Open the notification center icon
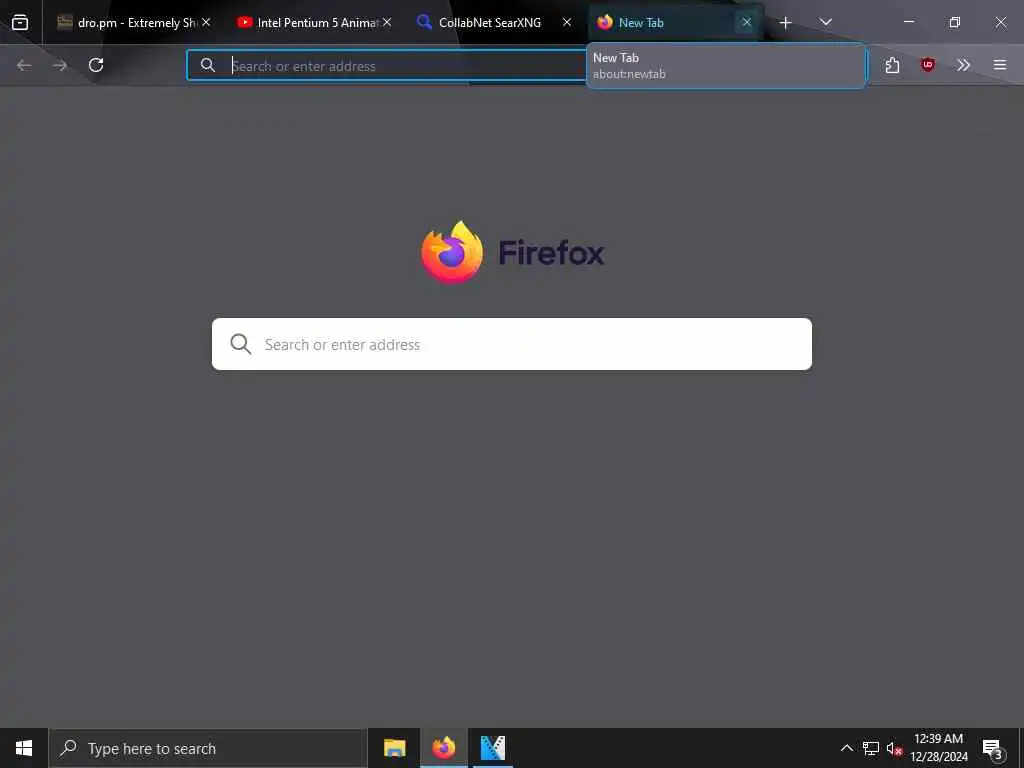The width and height of the screenshot is (1024, 768). click(x=992, y=748)
